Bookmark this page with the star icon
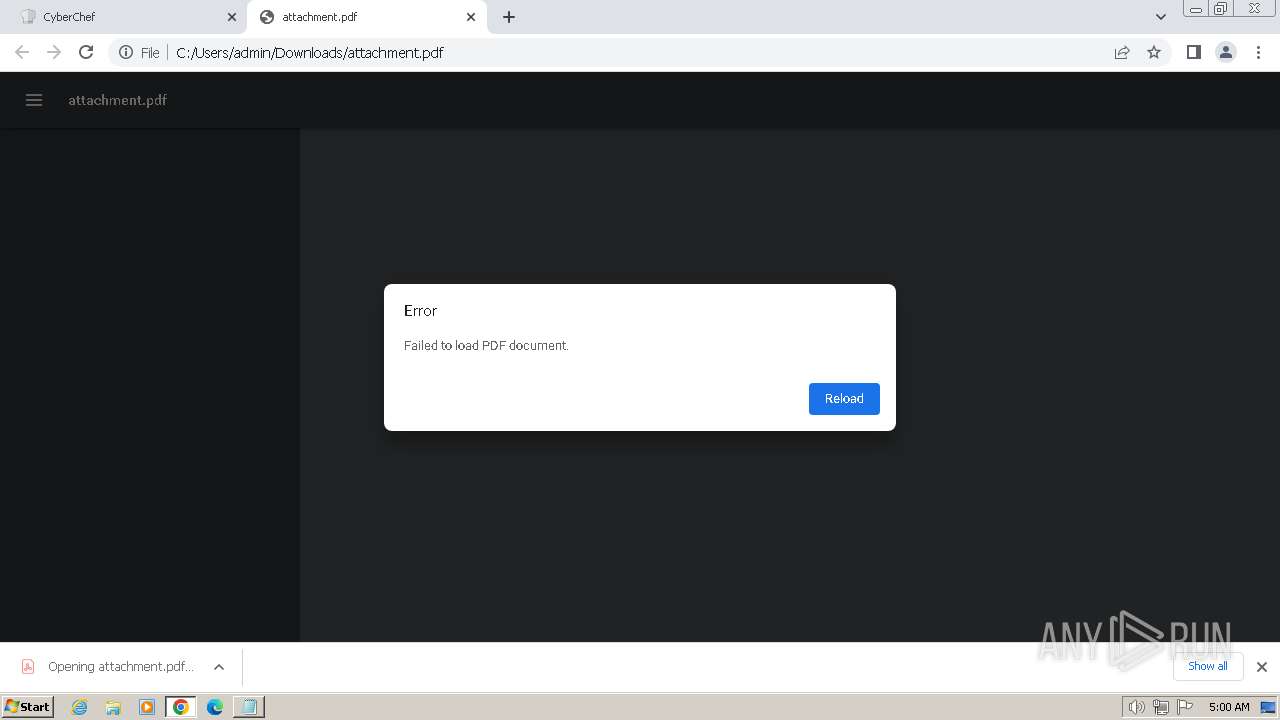This screenshot has width=1280, height=720. tap(1154, 52)
